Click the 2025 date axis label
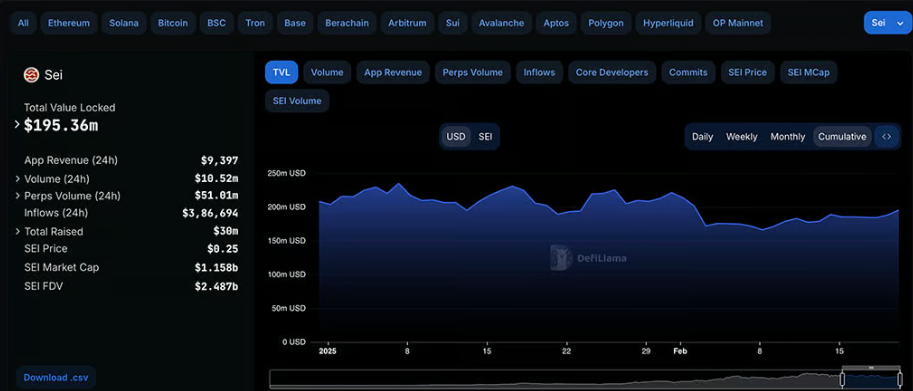 click(x=328, y=351)
